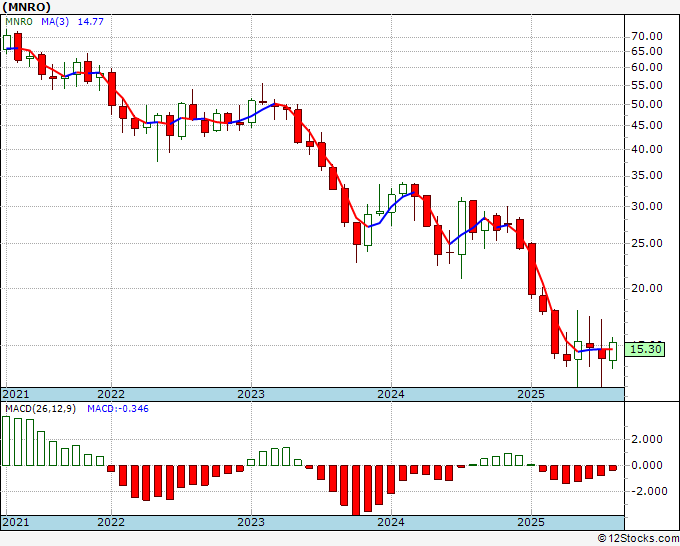Click the 65.00 price axis label

pyautogui.click(x=647, y=51)
